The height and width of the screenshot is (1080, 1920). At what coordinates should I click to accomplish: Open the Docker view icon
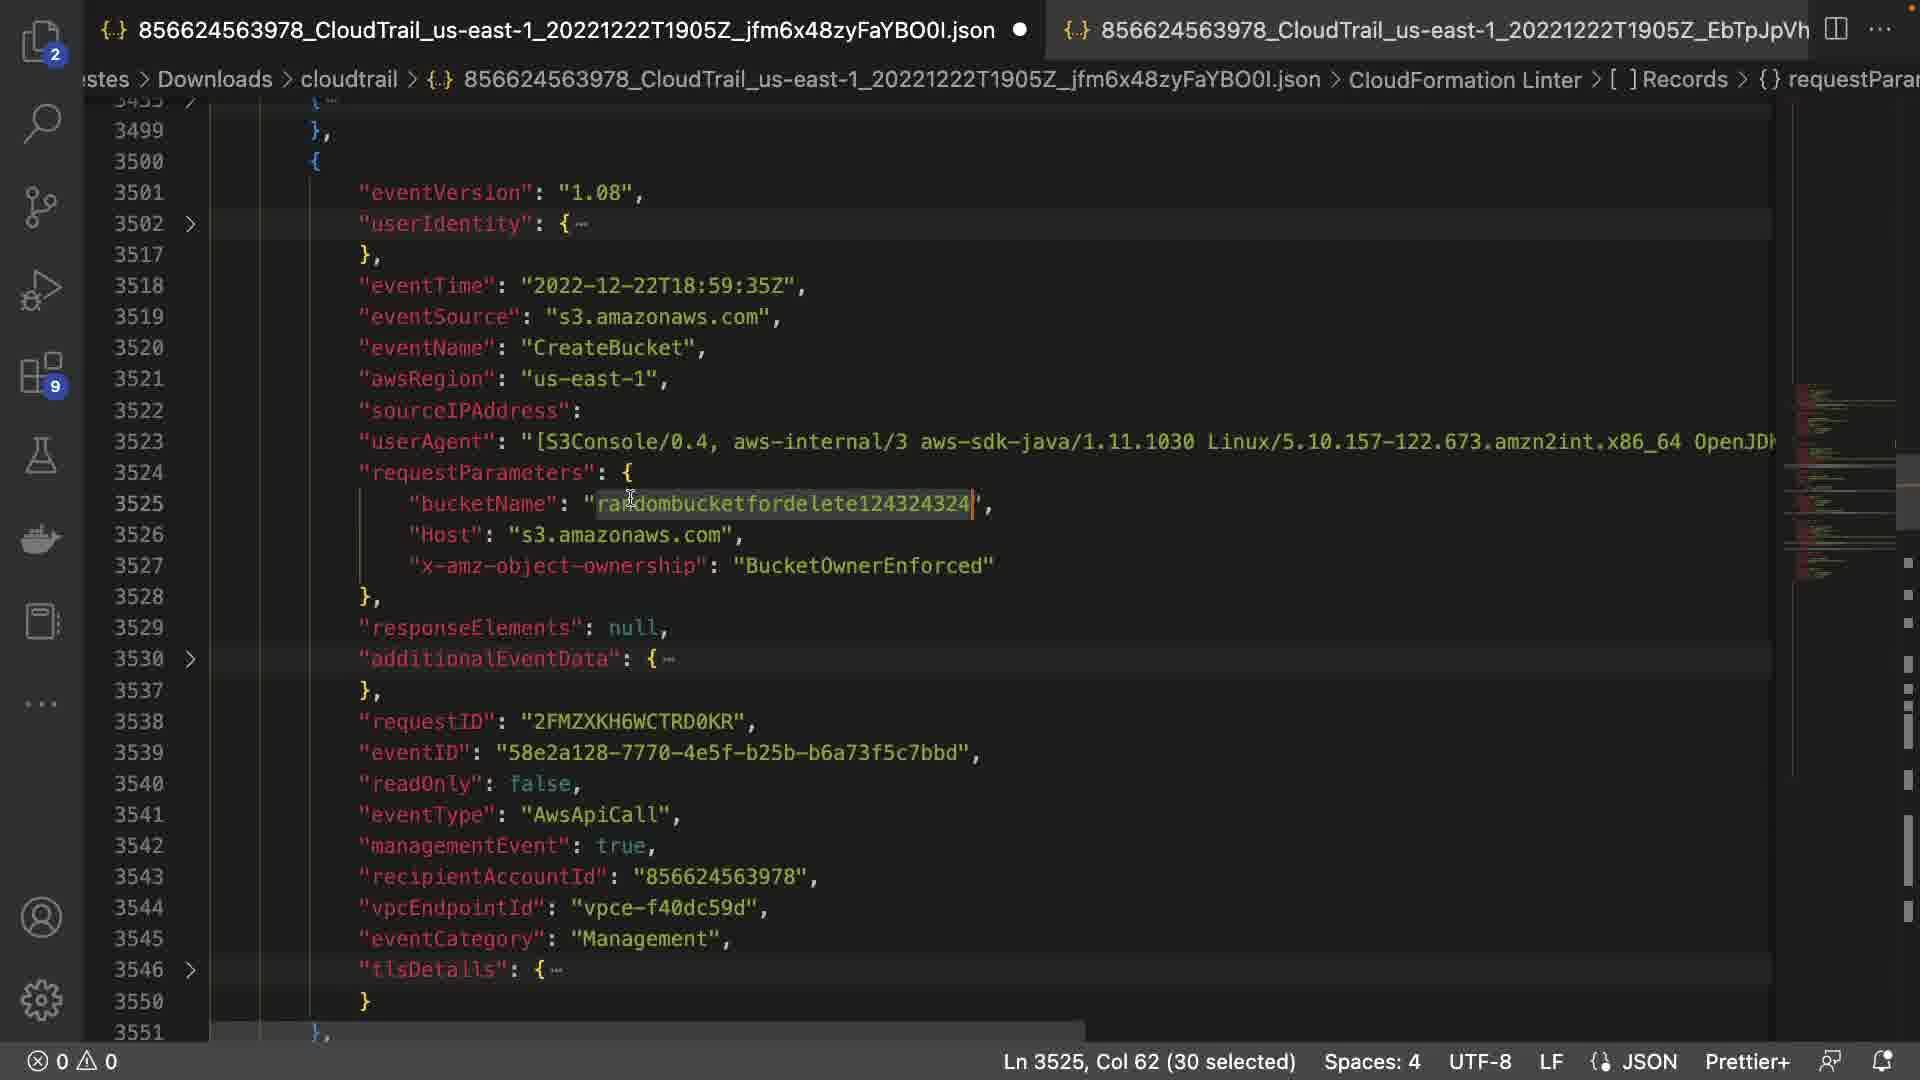[x=41, y=539]
